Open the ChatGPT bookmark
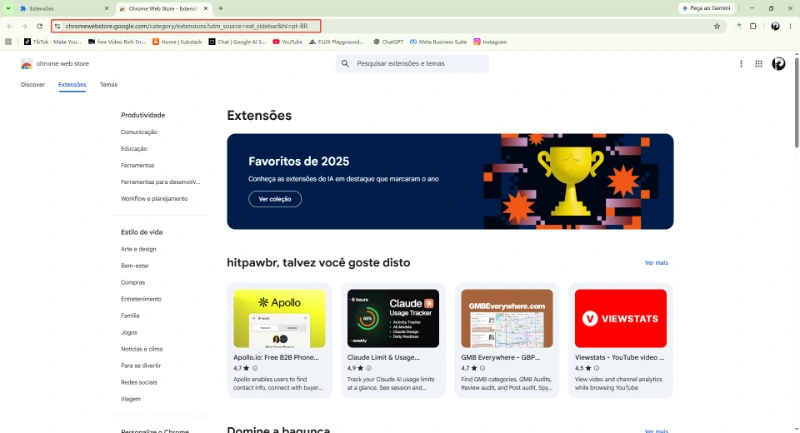Viewport: 800px width, 433px height. point(388,42)
